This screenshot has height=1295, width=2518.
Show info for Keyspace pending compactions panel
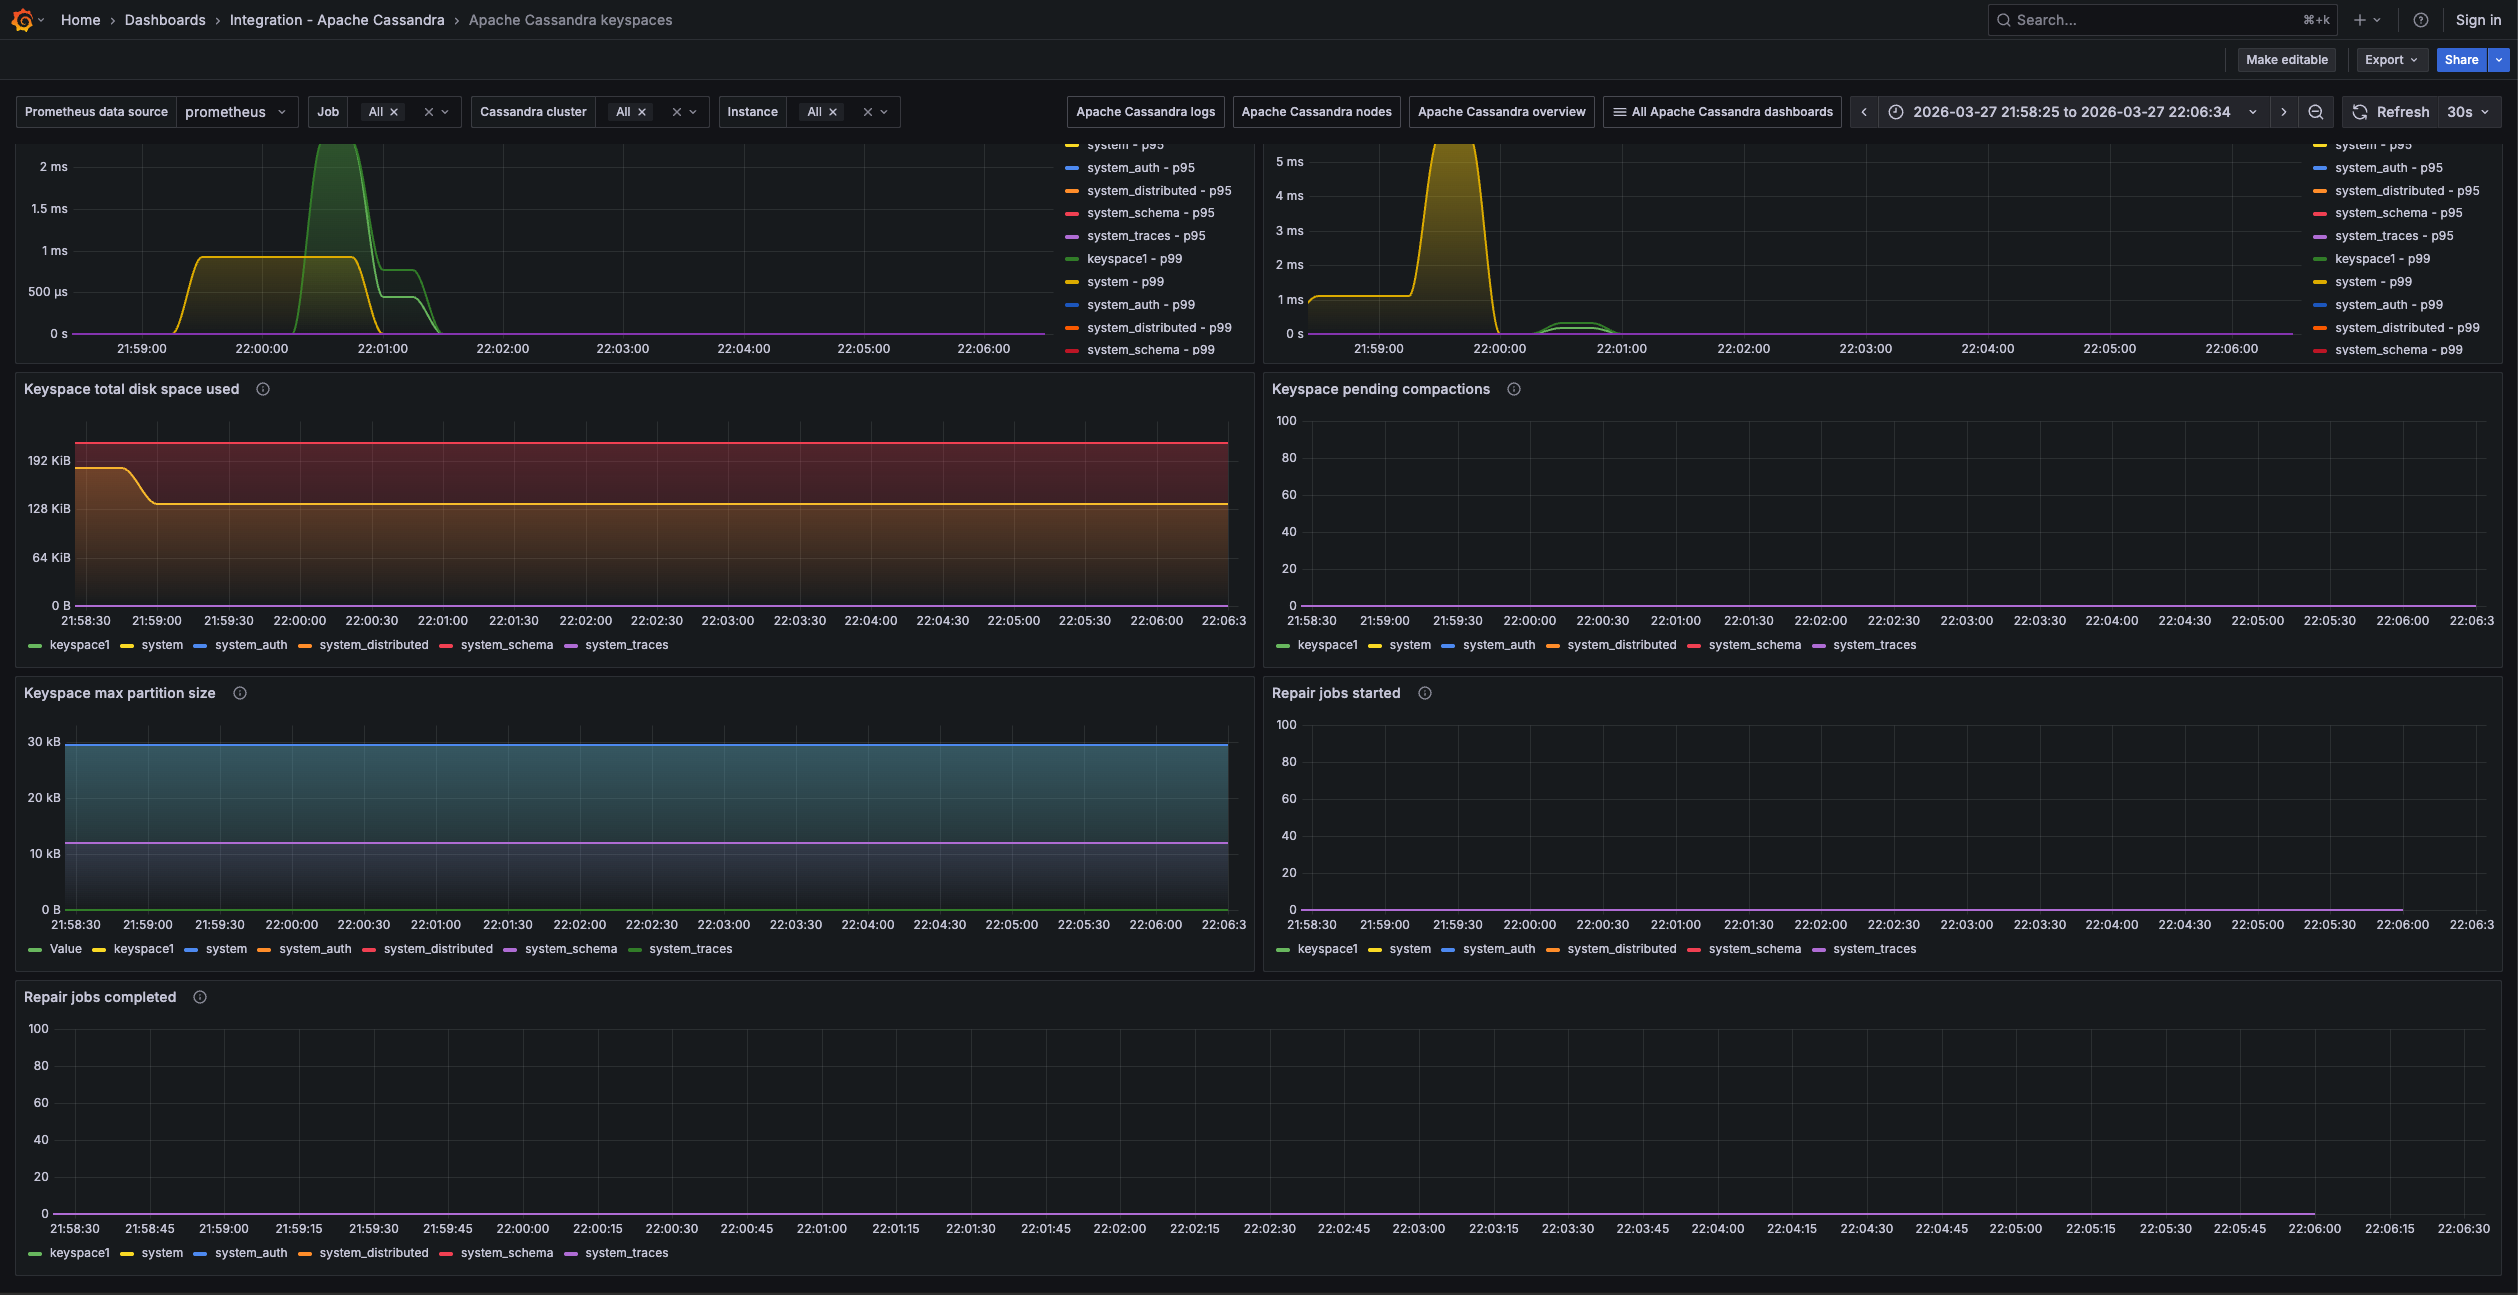coord(1513,389)
